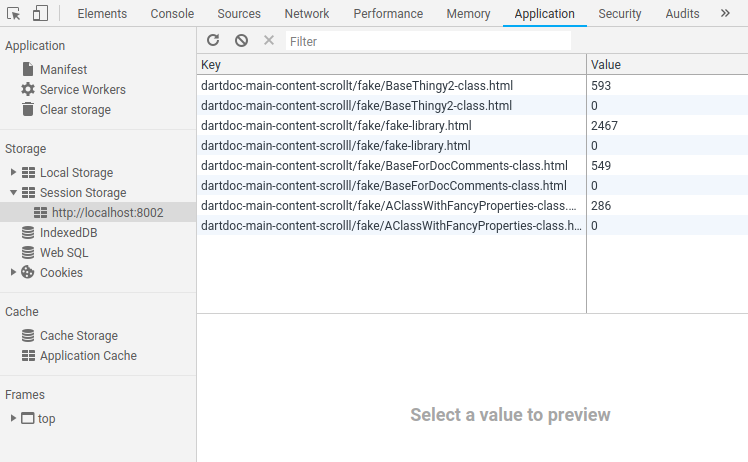
Task: Expand the Cookies tree arrow
Action: (13, 272)
